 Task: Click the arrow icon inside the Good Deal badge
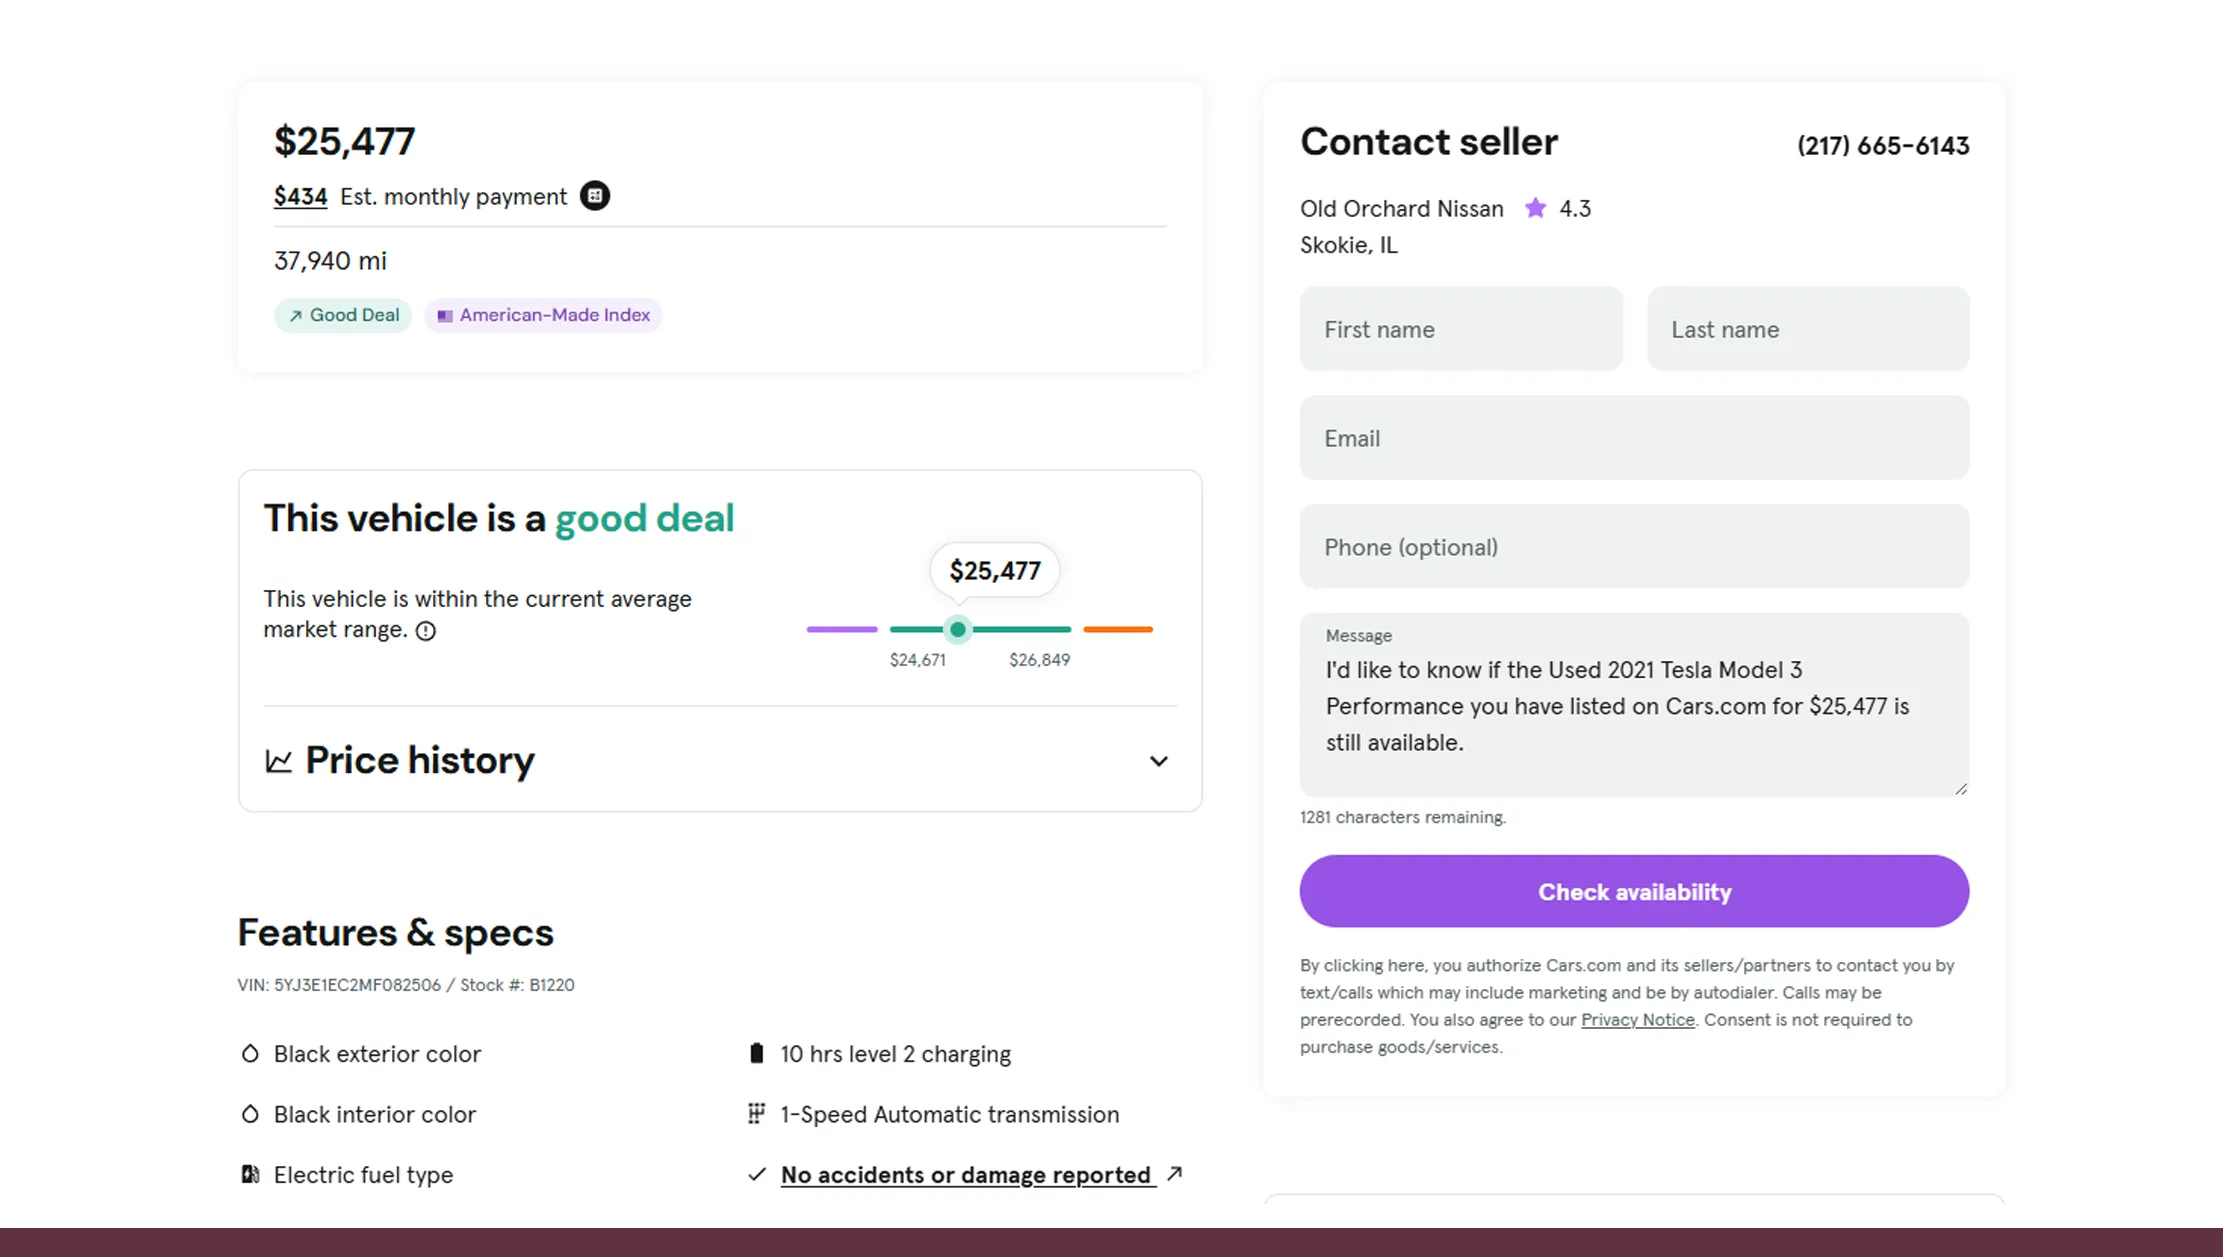(x=295, y=315)
